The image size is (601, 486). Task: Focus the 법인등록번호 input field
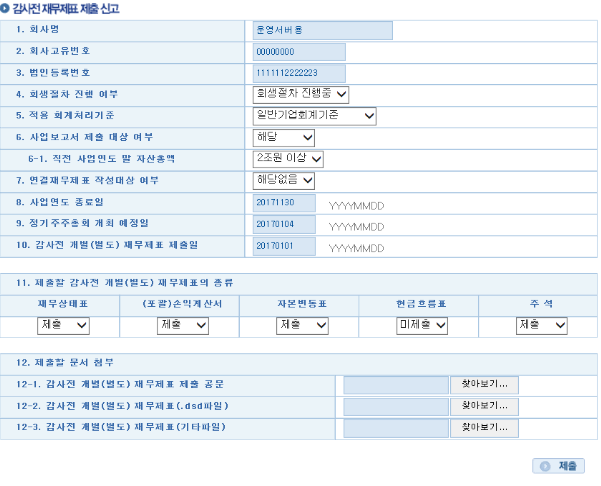[298, 73]
